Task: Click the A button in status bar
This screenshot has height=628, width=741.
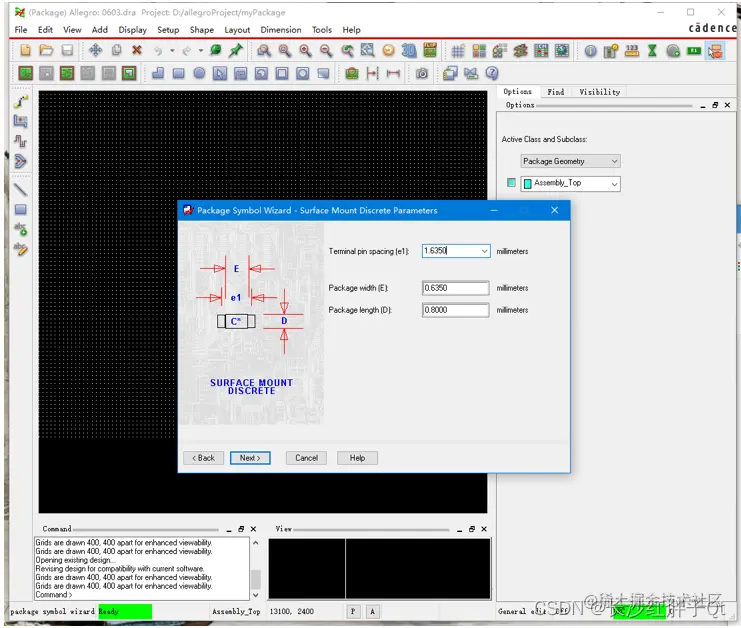Action: (372, 611)
